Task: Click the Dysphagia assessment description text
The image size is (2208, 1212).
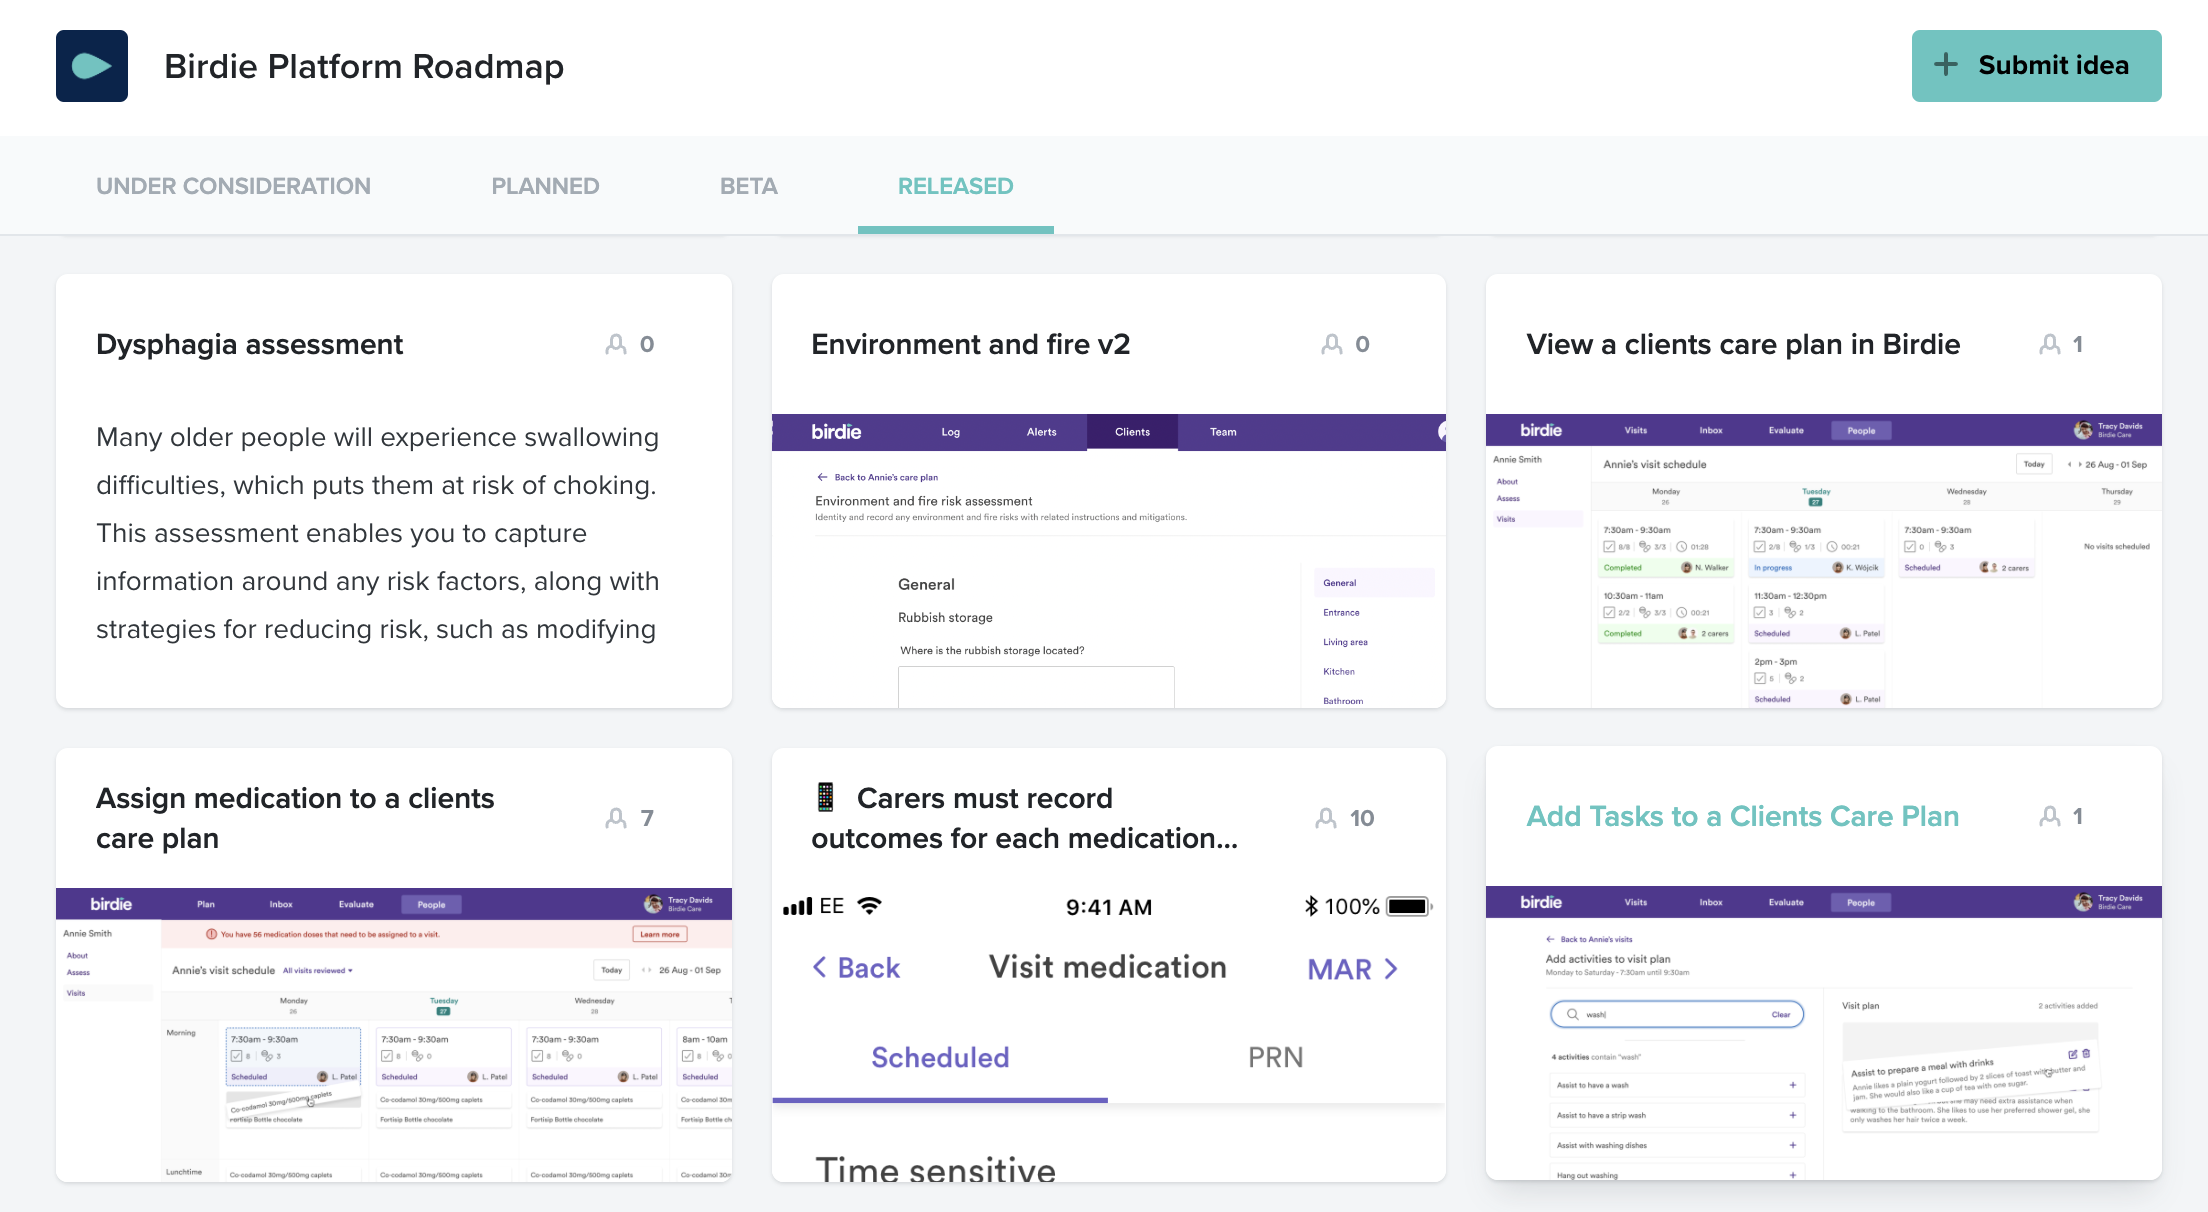Action: point(378,533)
